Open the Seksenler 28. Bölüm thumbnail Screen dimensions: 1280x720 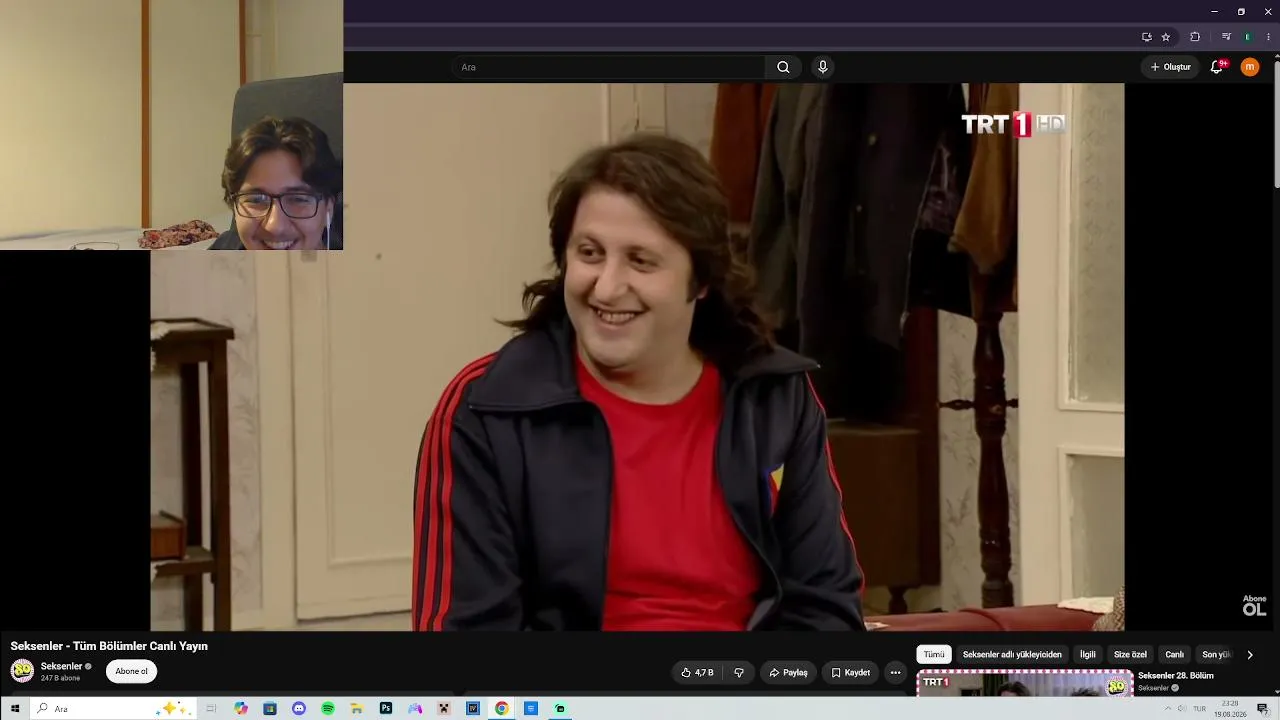pyautogui.click(x=1025, y=684)
